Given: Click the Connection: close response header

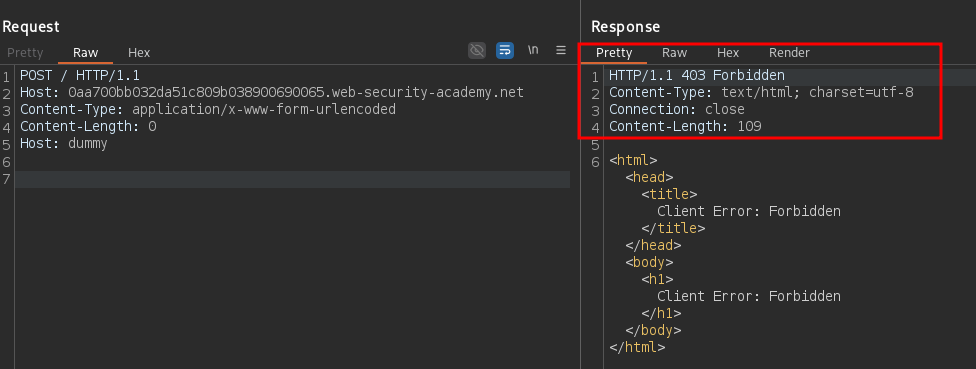Looking at the screenshot, I should click(x=677, y=110).
